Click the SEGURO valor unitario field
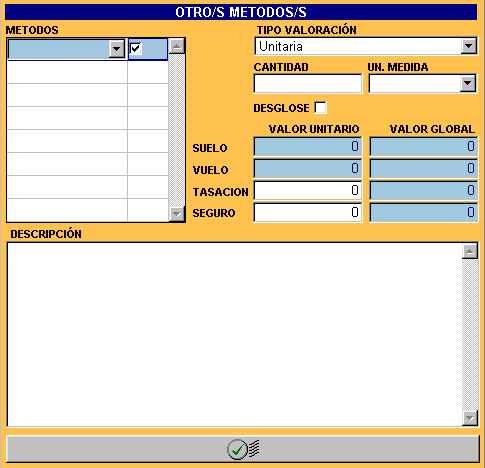 308,212
